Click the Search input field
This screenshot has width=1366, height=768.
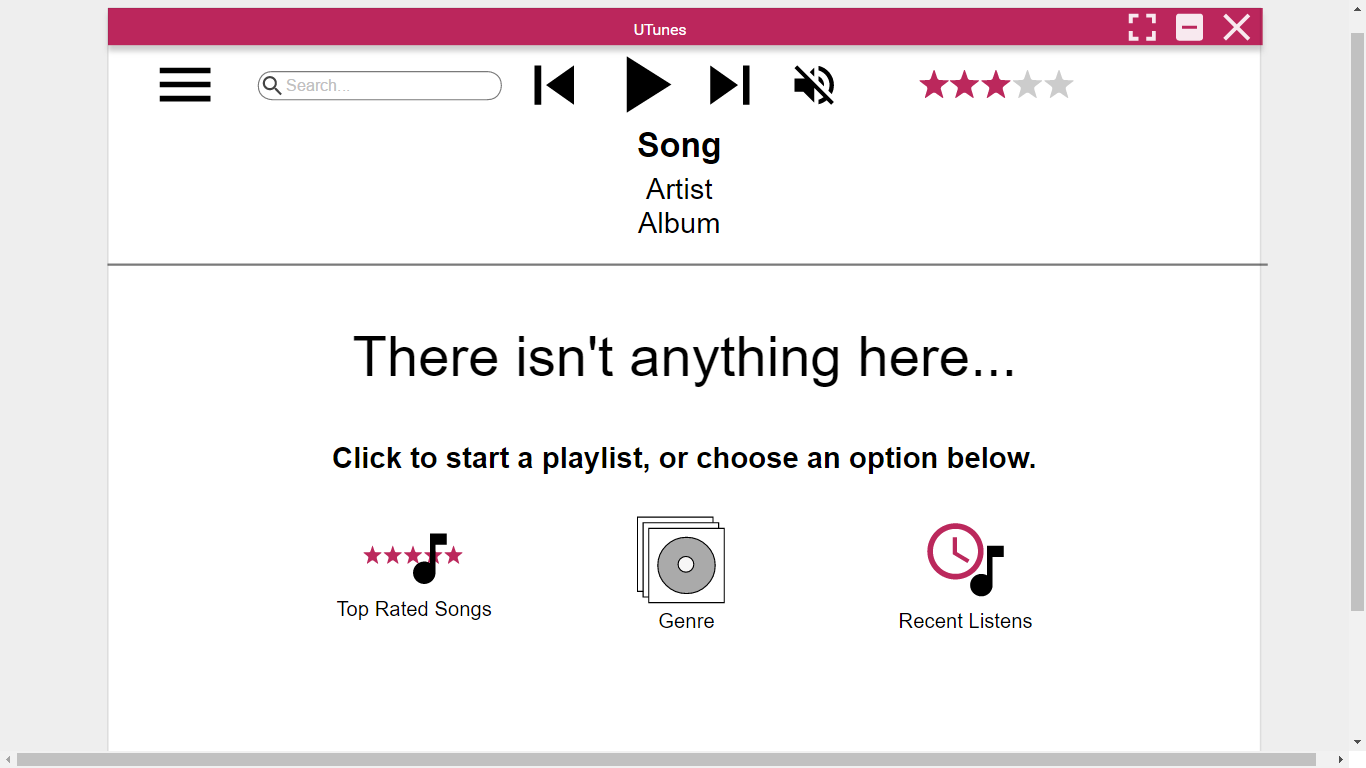380,86
